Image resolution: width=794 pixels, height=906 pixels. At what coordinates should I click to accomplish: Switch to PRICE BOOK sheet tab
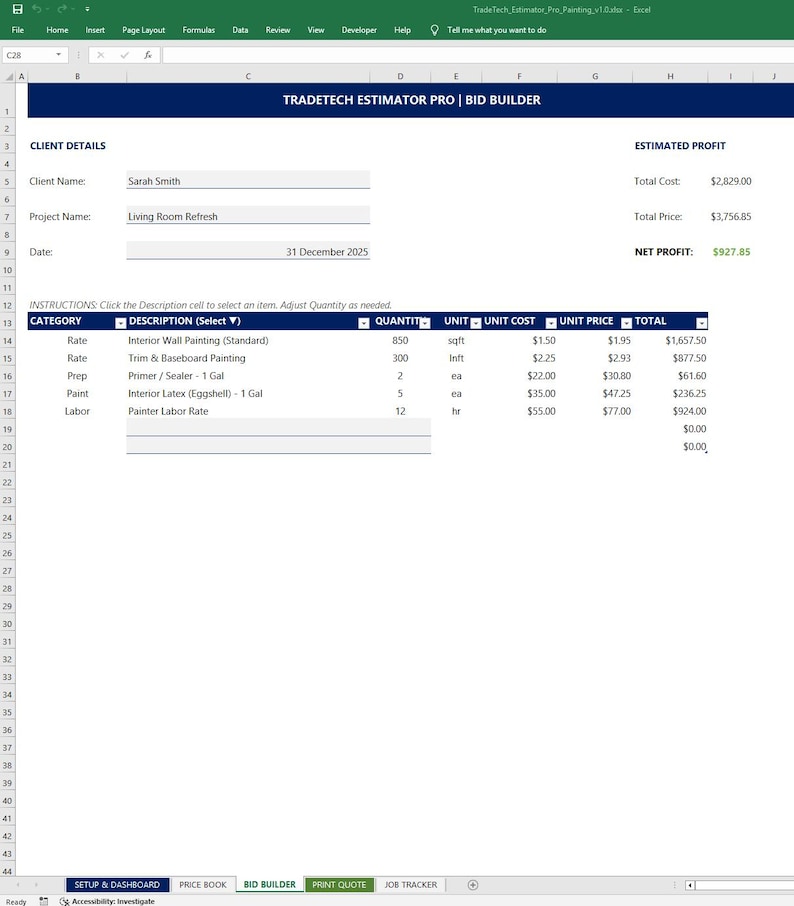coord(203,885)
